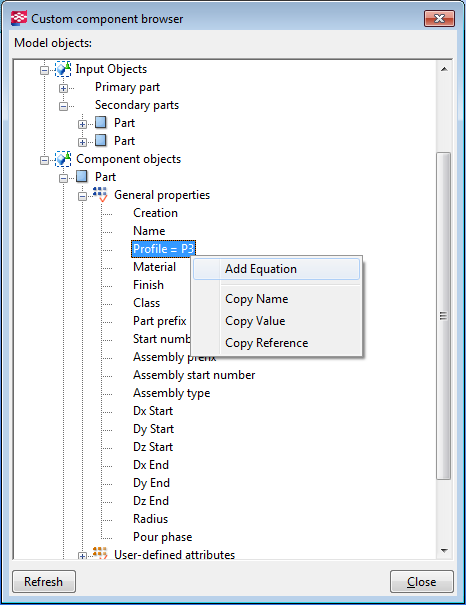Select the Secondary parts tree item

137,105
